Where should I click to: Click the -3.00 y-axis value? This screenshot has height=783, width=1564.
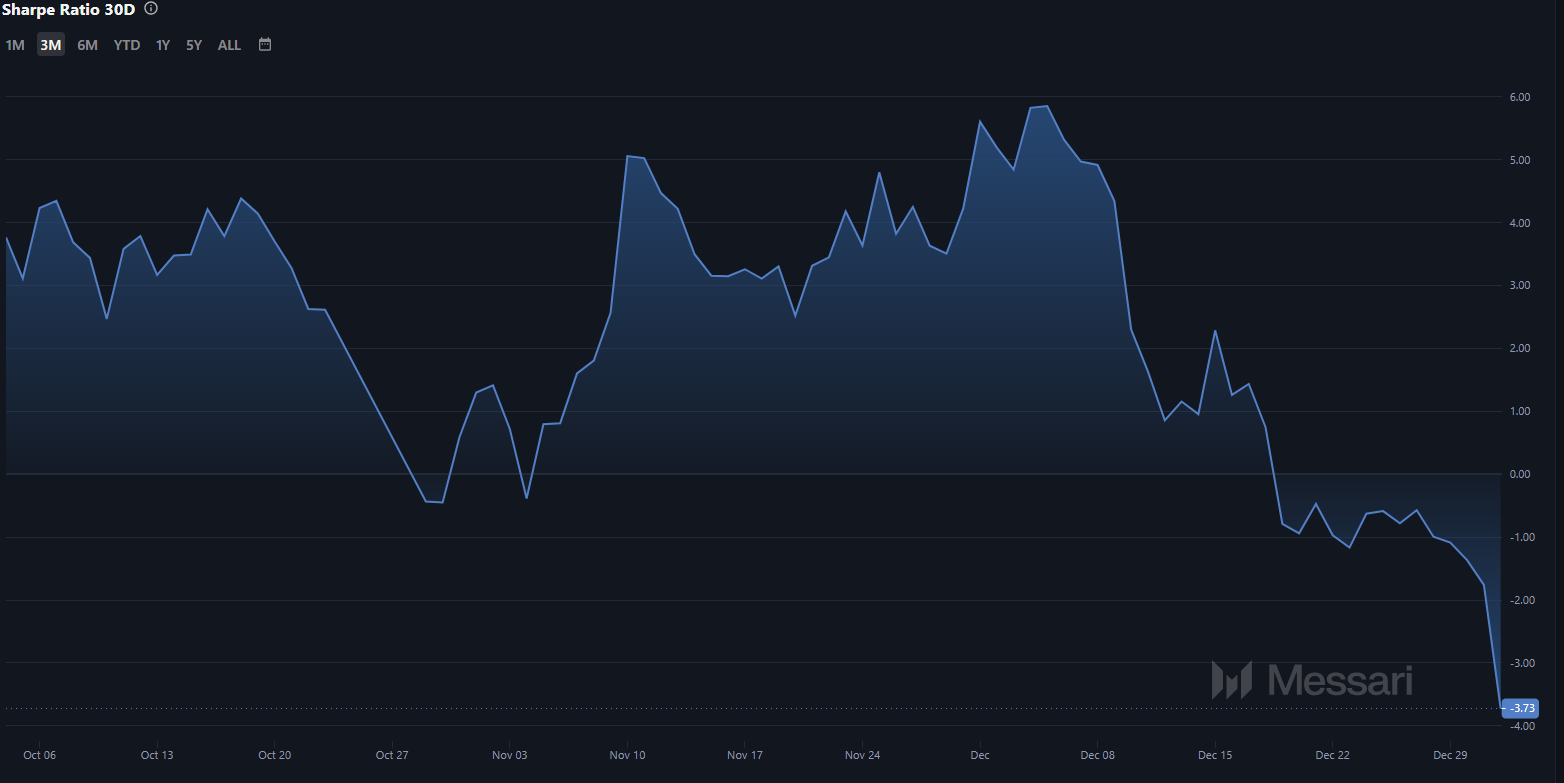pyautogui.click(x=1521, y=663)
